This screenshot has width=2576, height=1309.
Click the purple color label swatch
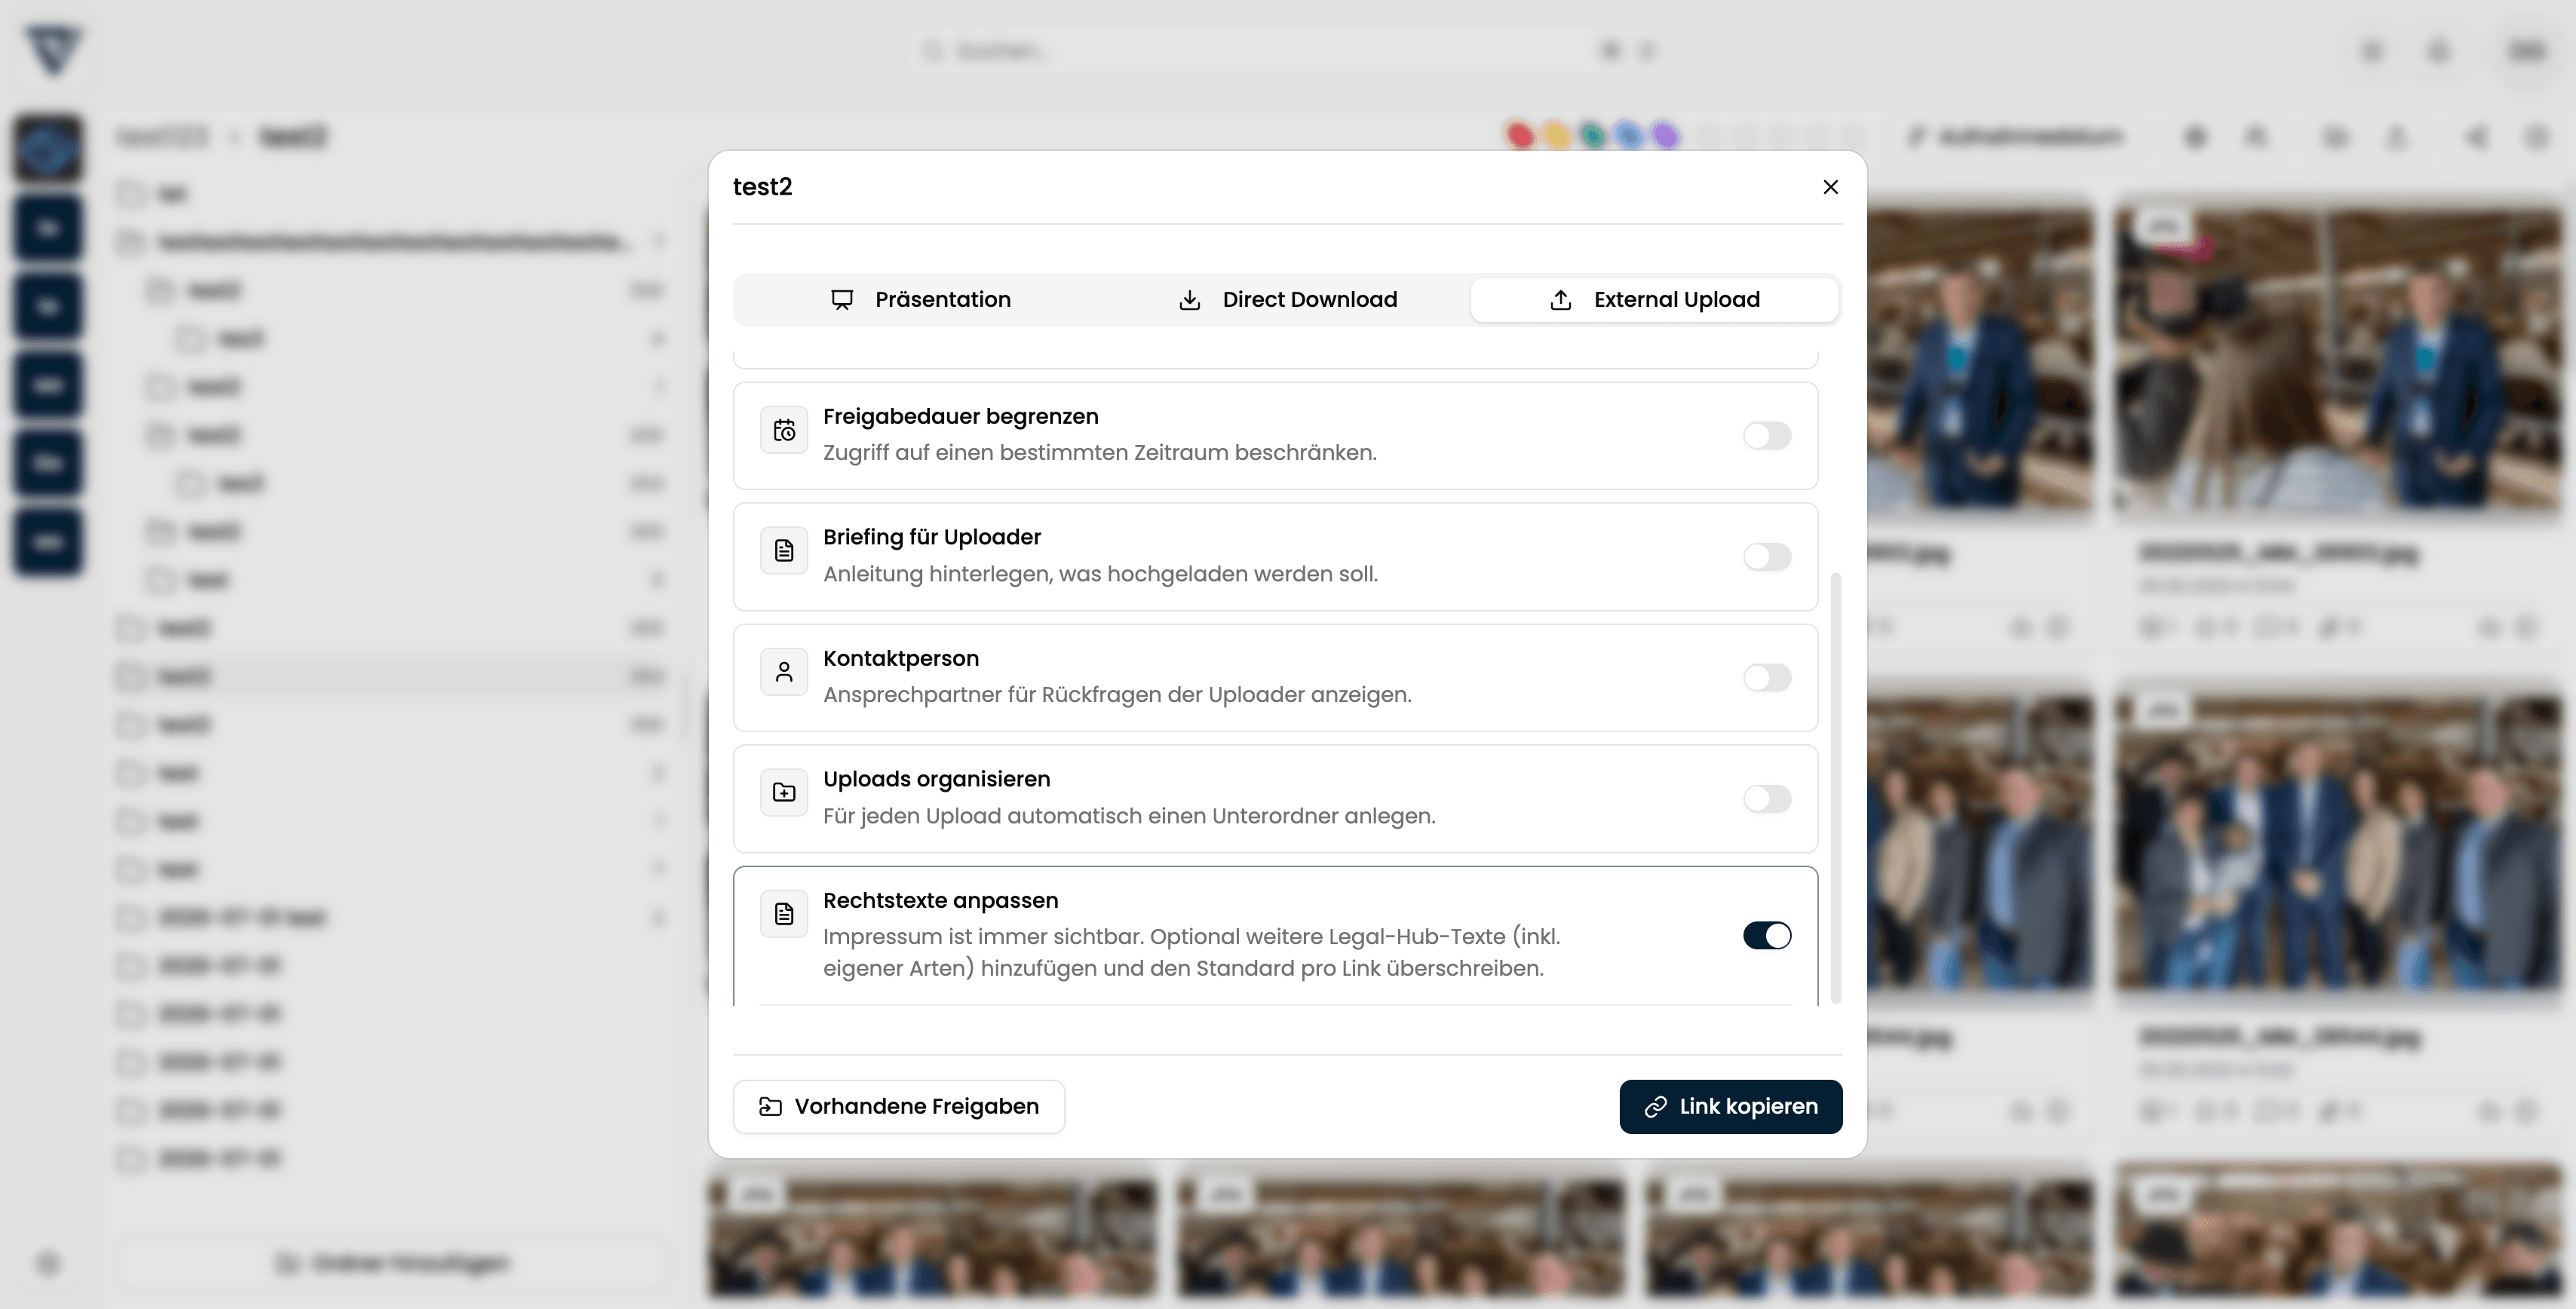click(x=1665, y=136)
